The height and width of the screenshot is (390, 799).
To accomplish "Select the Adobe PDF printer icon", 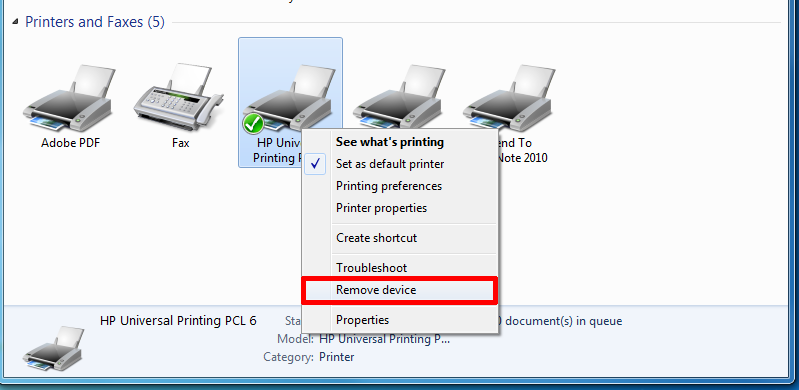I will (69, 97).
